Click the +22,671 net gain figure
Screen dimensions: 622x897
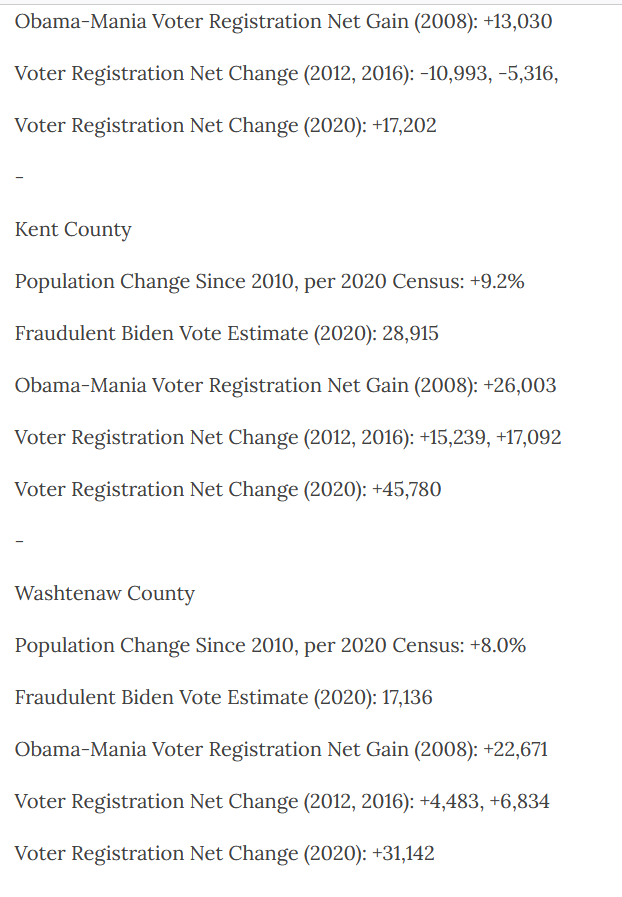coord(515,750)
